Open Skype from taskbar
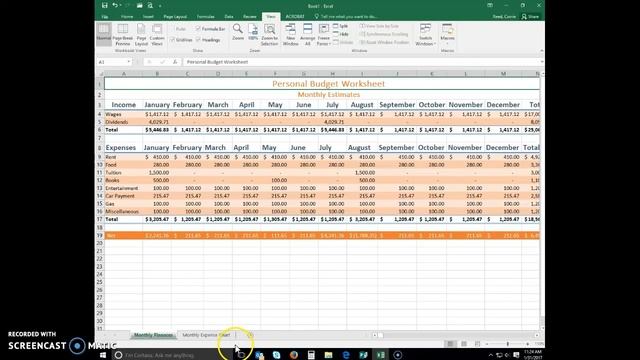This screenshot has height=360, width=640. point(276,355)
